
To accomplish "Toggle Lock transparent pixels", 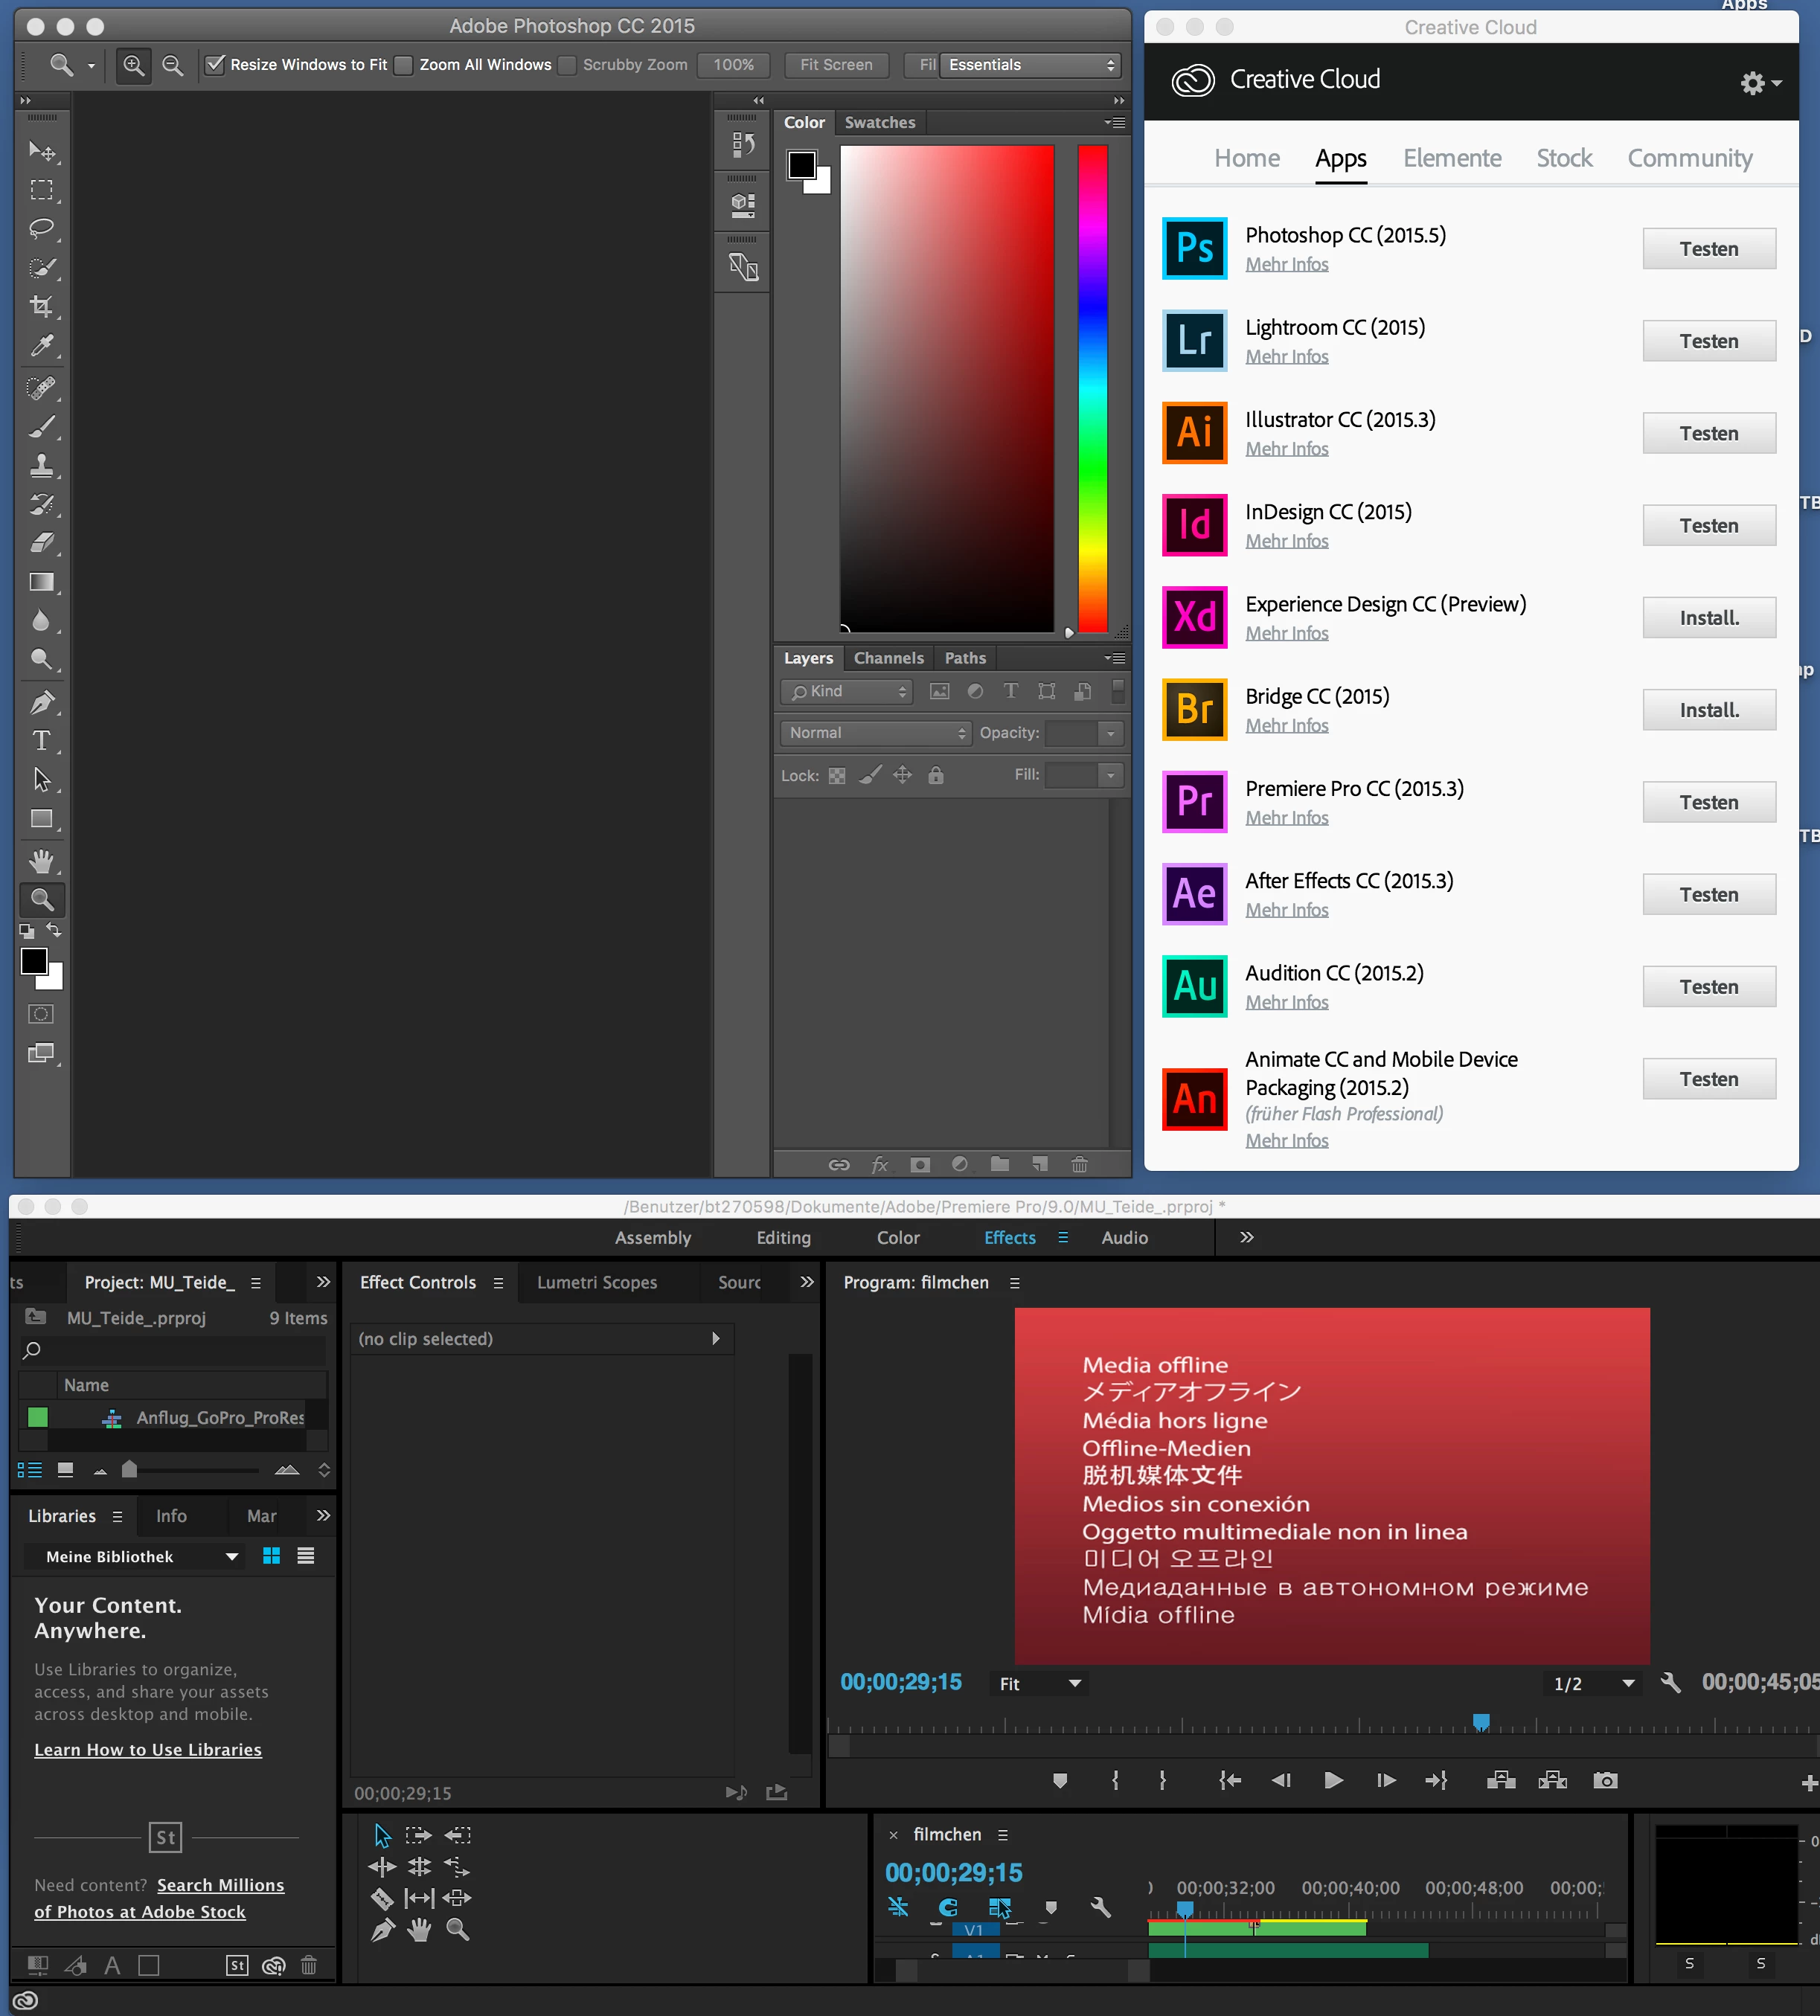I will pos(837,776).
